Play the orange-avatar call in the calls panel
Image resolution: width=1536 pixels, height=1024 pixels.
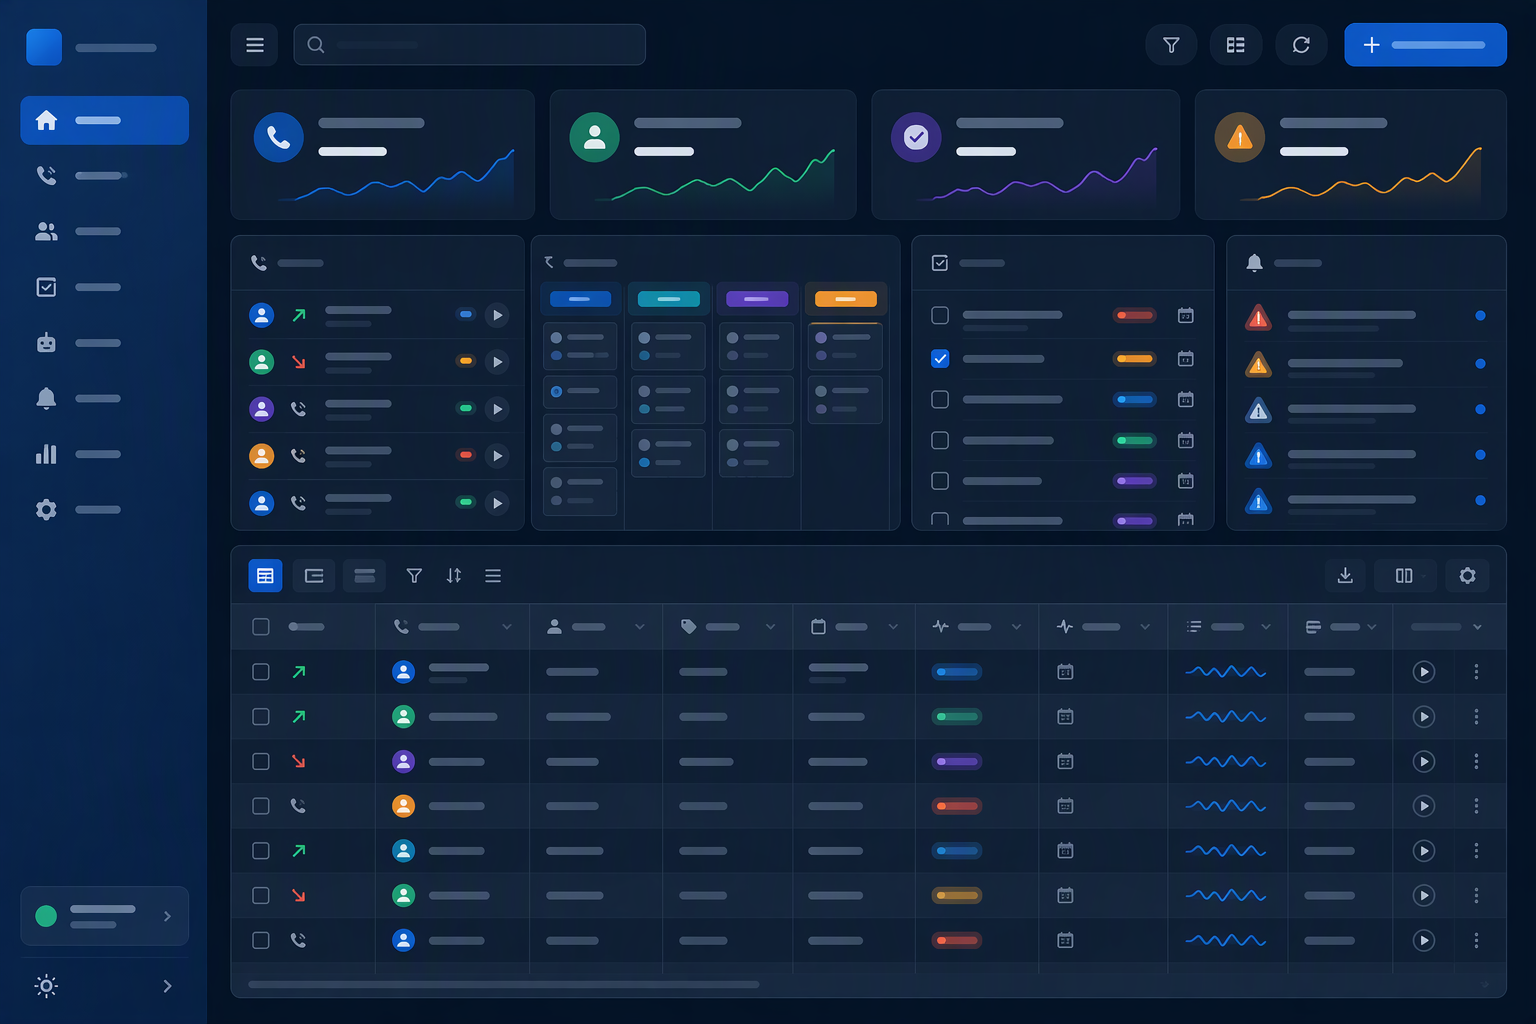[497, 456]
